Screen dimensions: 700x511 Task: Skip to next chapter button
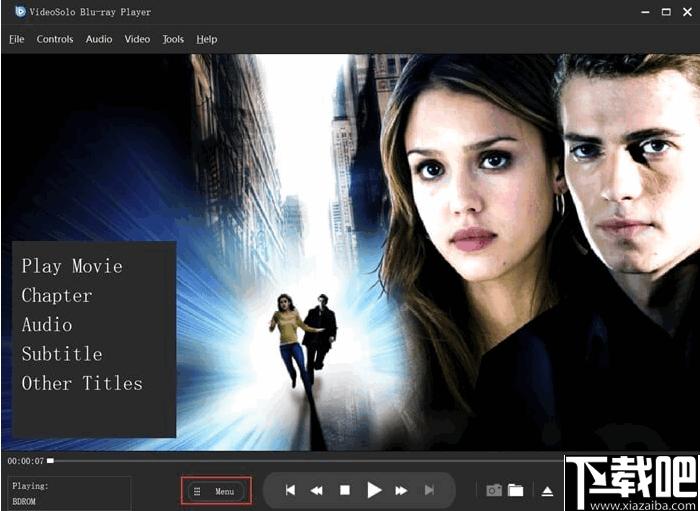(x=429, y=490)
